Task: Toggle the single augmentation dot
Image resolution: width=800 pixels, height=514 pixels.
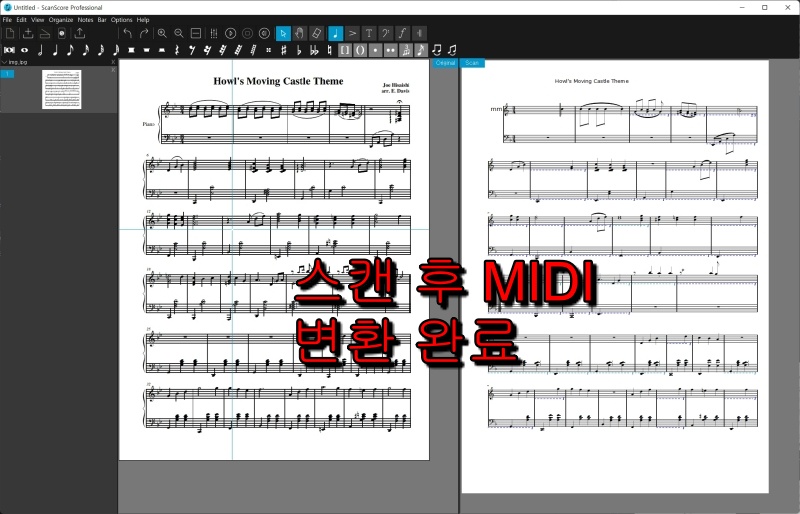Action: click(x=376, y=50)
